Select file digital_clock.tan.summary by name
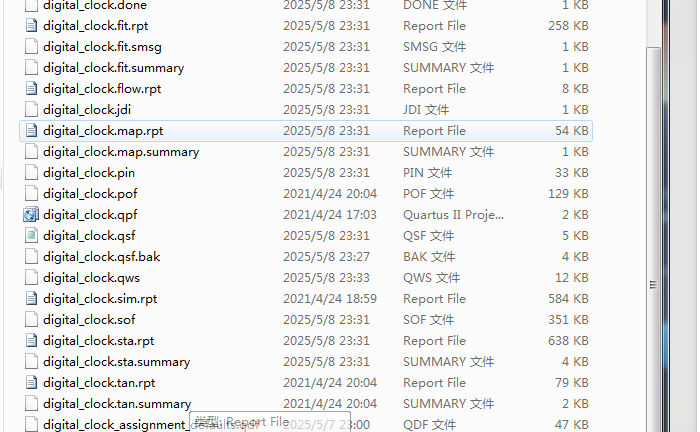 point(117,404)
